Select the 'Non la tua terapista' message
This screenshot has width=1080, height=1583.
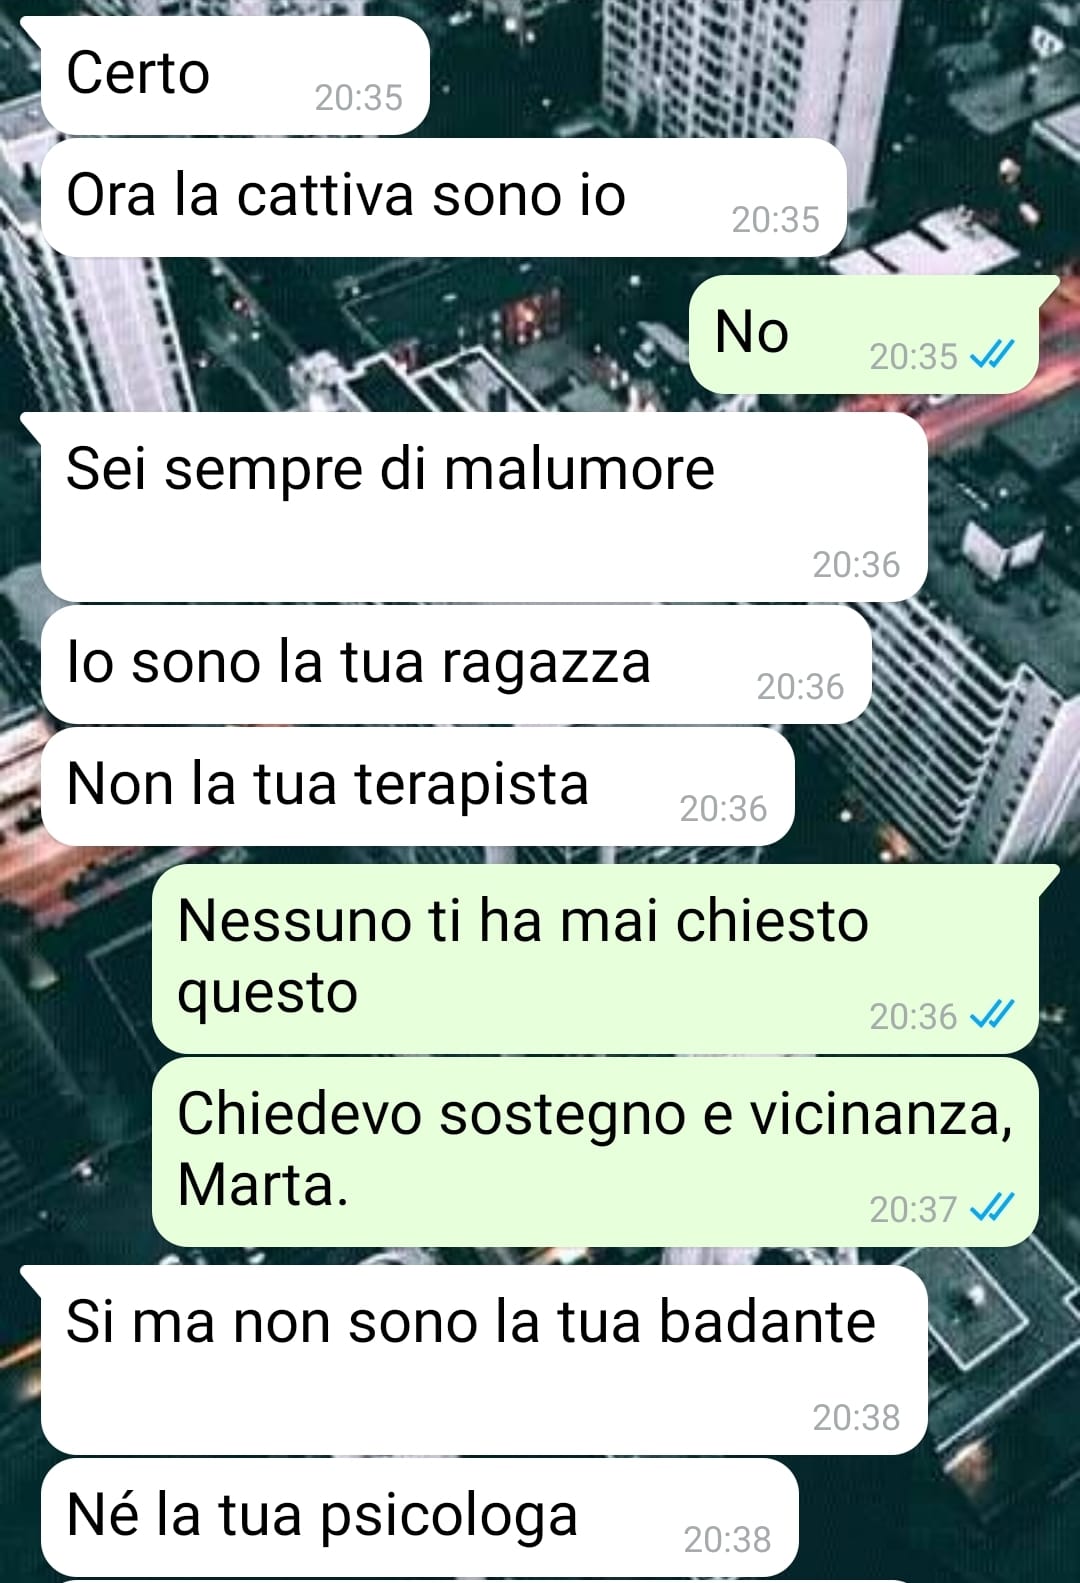[x=417, y=787]
